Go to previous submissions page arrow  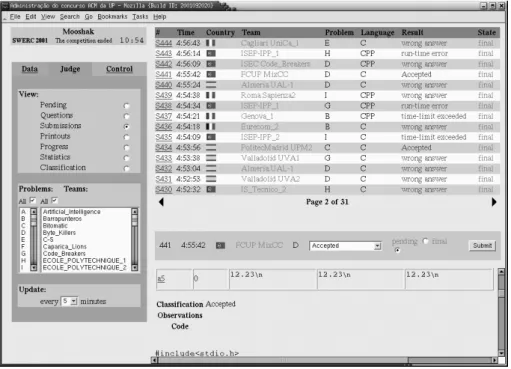click(x=161, y=202)
